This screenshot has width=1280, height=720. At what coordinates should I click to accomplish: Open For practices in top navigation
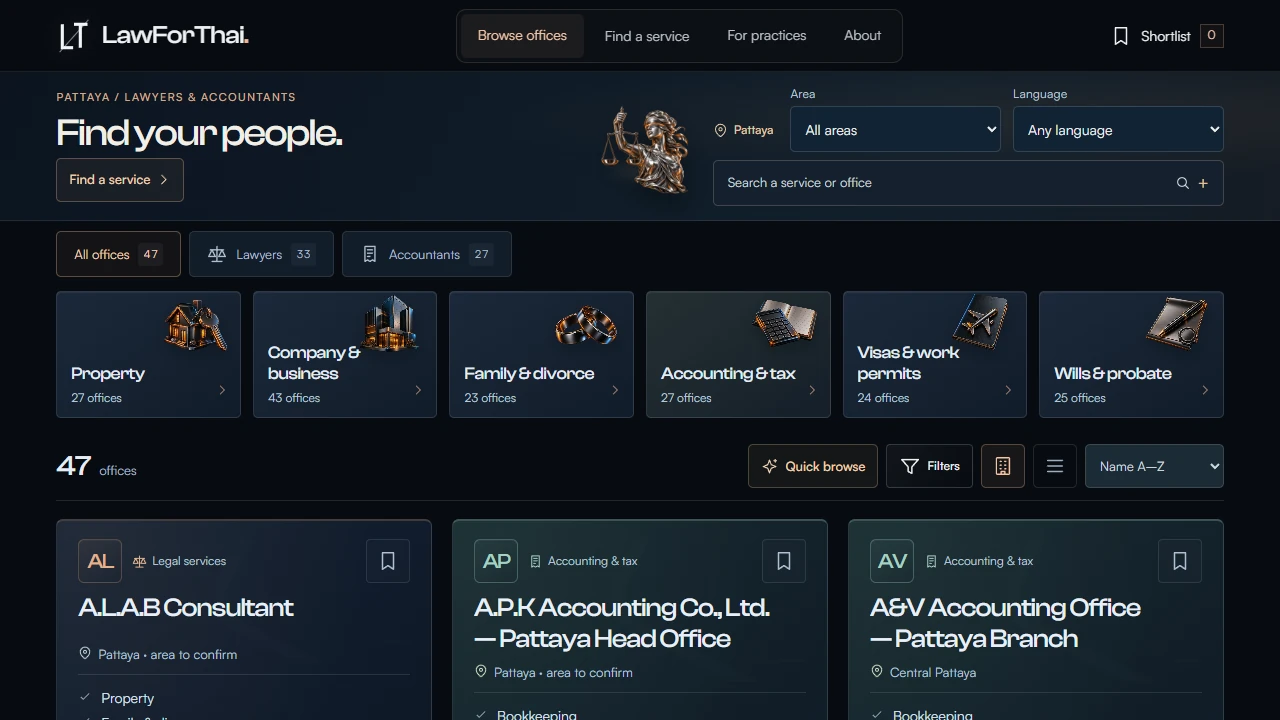767,36
